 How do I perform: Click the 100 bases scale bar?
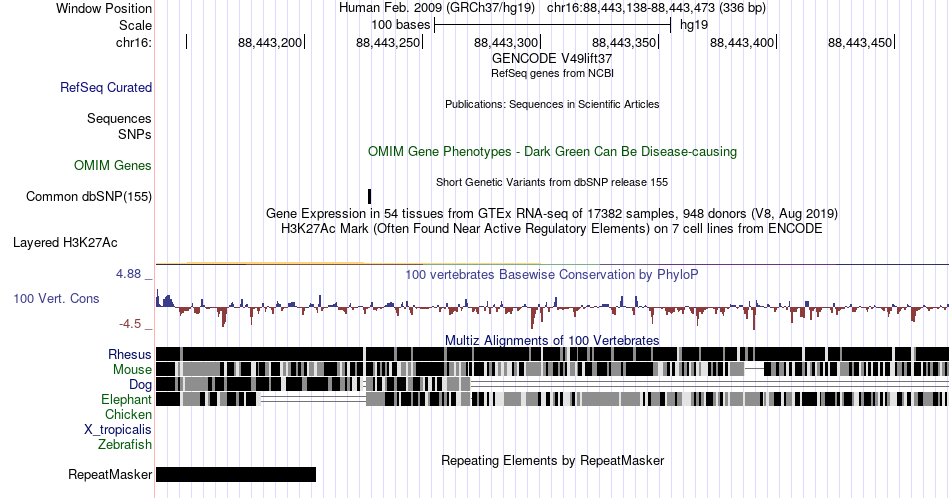pos(553,25)
